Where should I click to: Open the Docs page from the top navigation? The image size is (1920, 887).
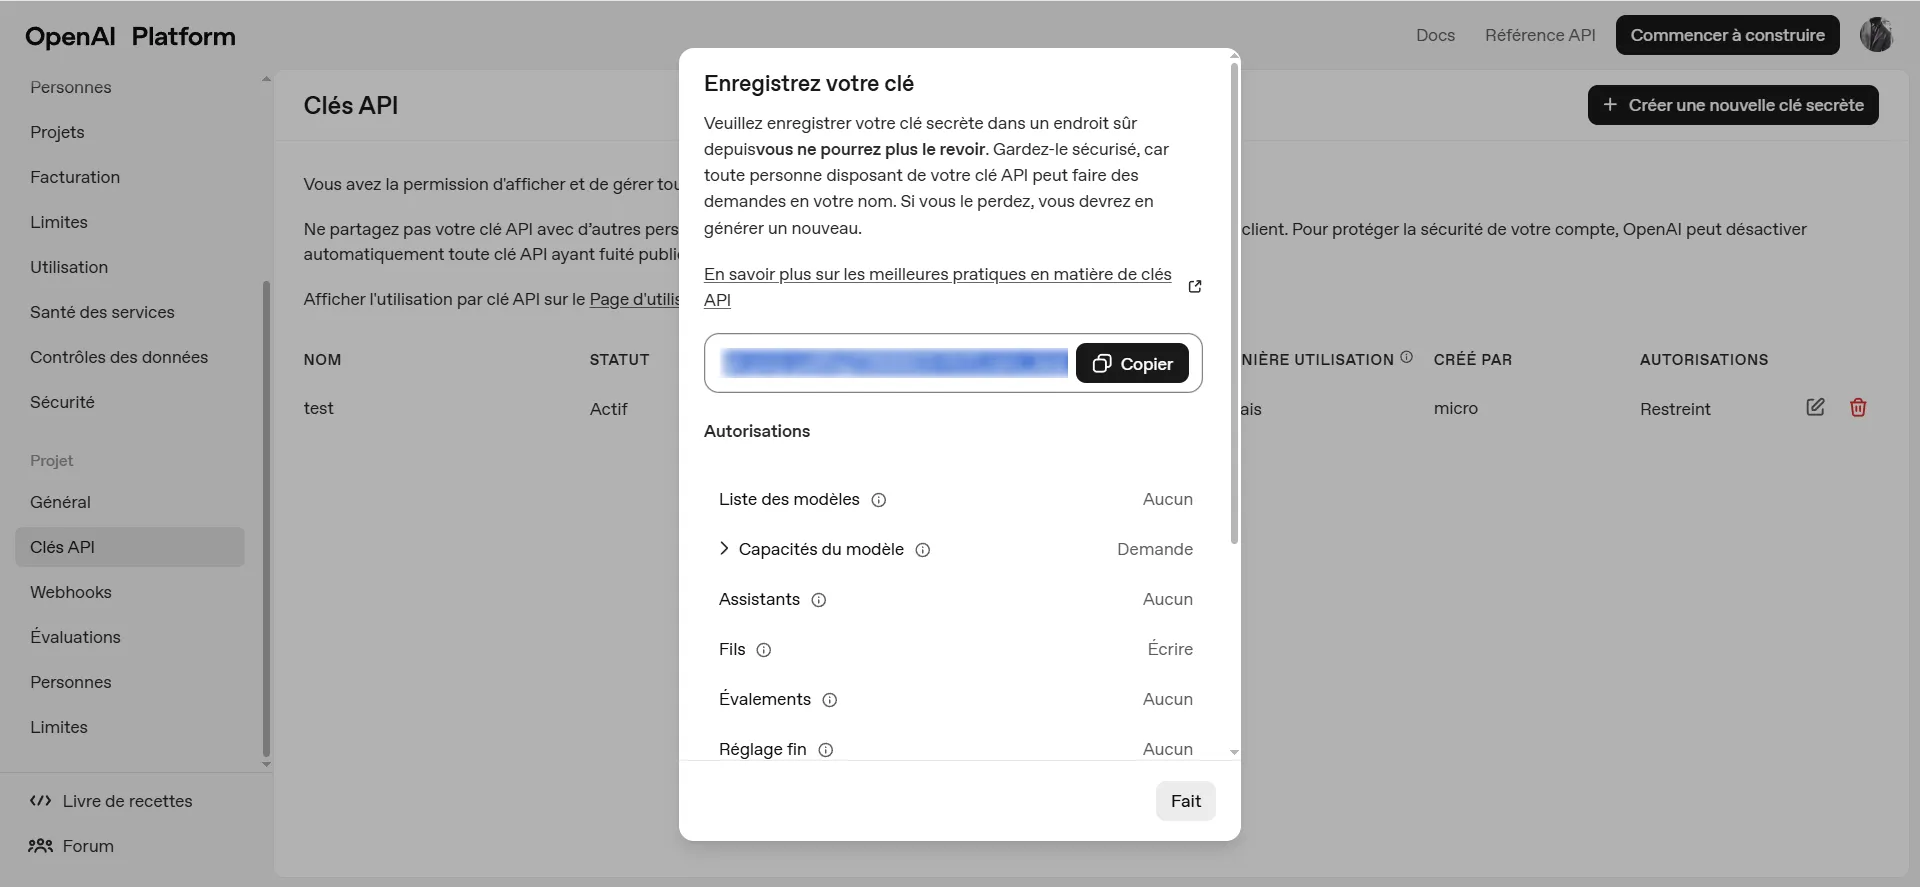(1435, 35)
